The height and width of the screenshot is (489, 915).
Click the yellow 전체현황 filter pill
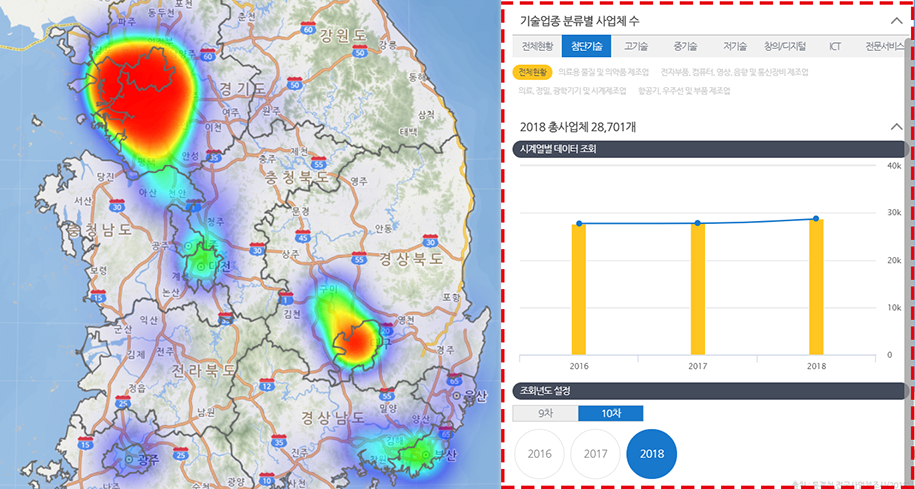(x=532, y=72)
